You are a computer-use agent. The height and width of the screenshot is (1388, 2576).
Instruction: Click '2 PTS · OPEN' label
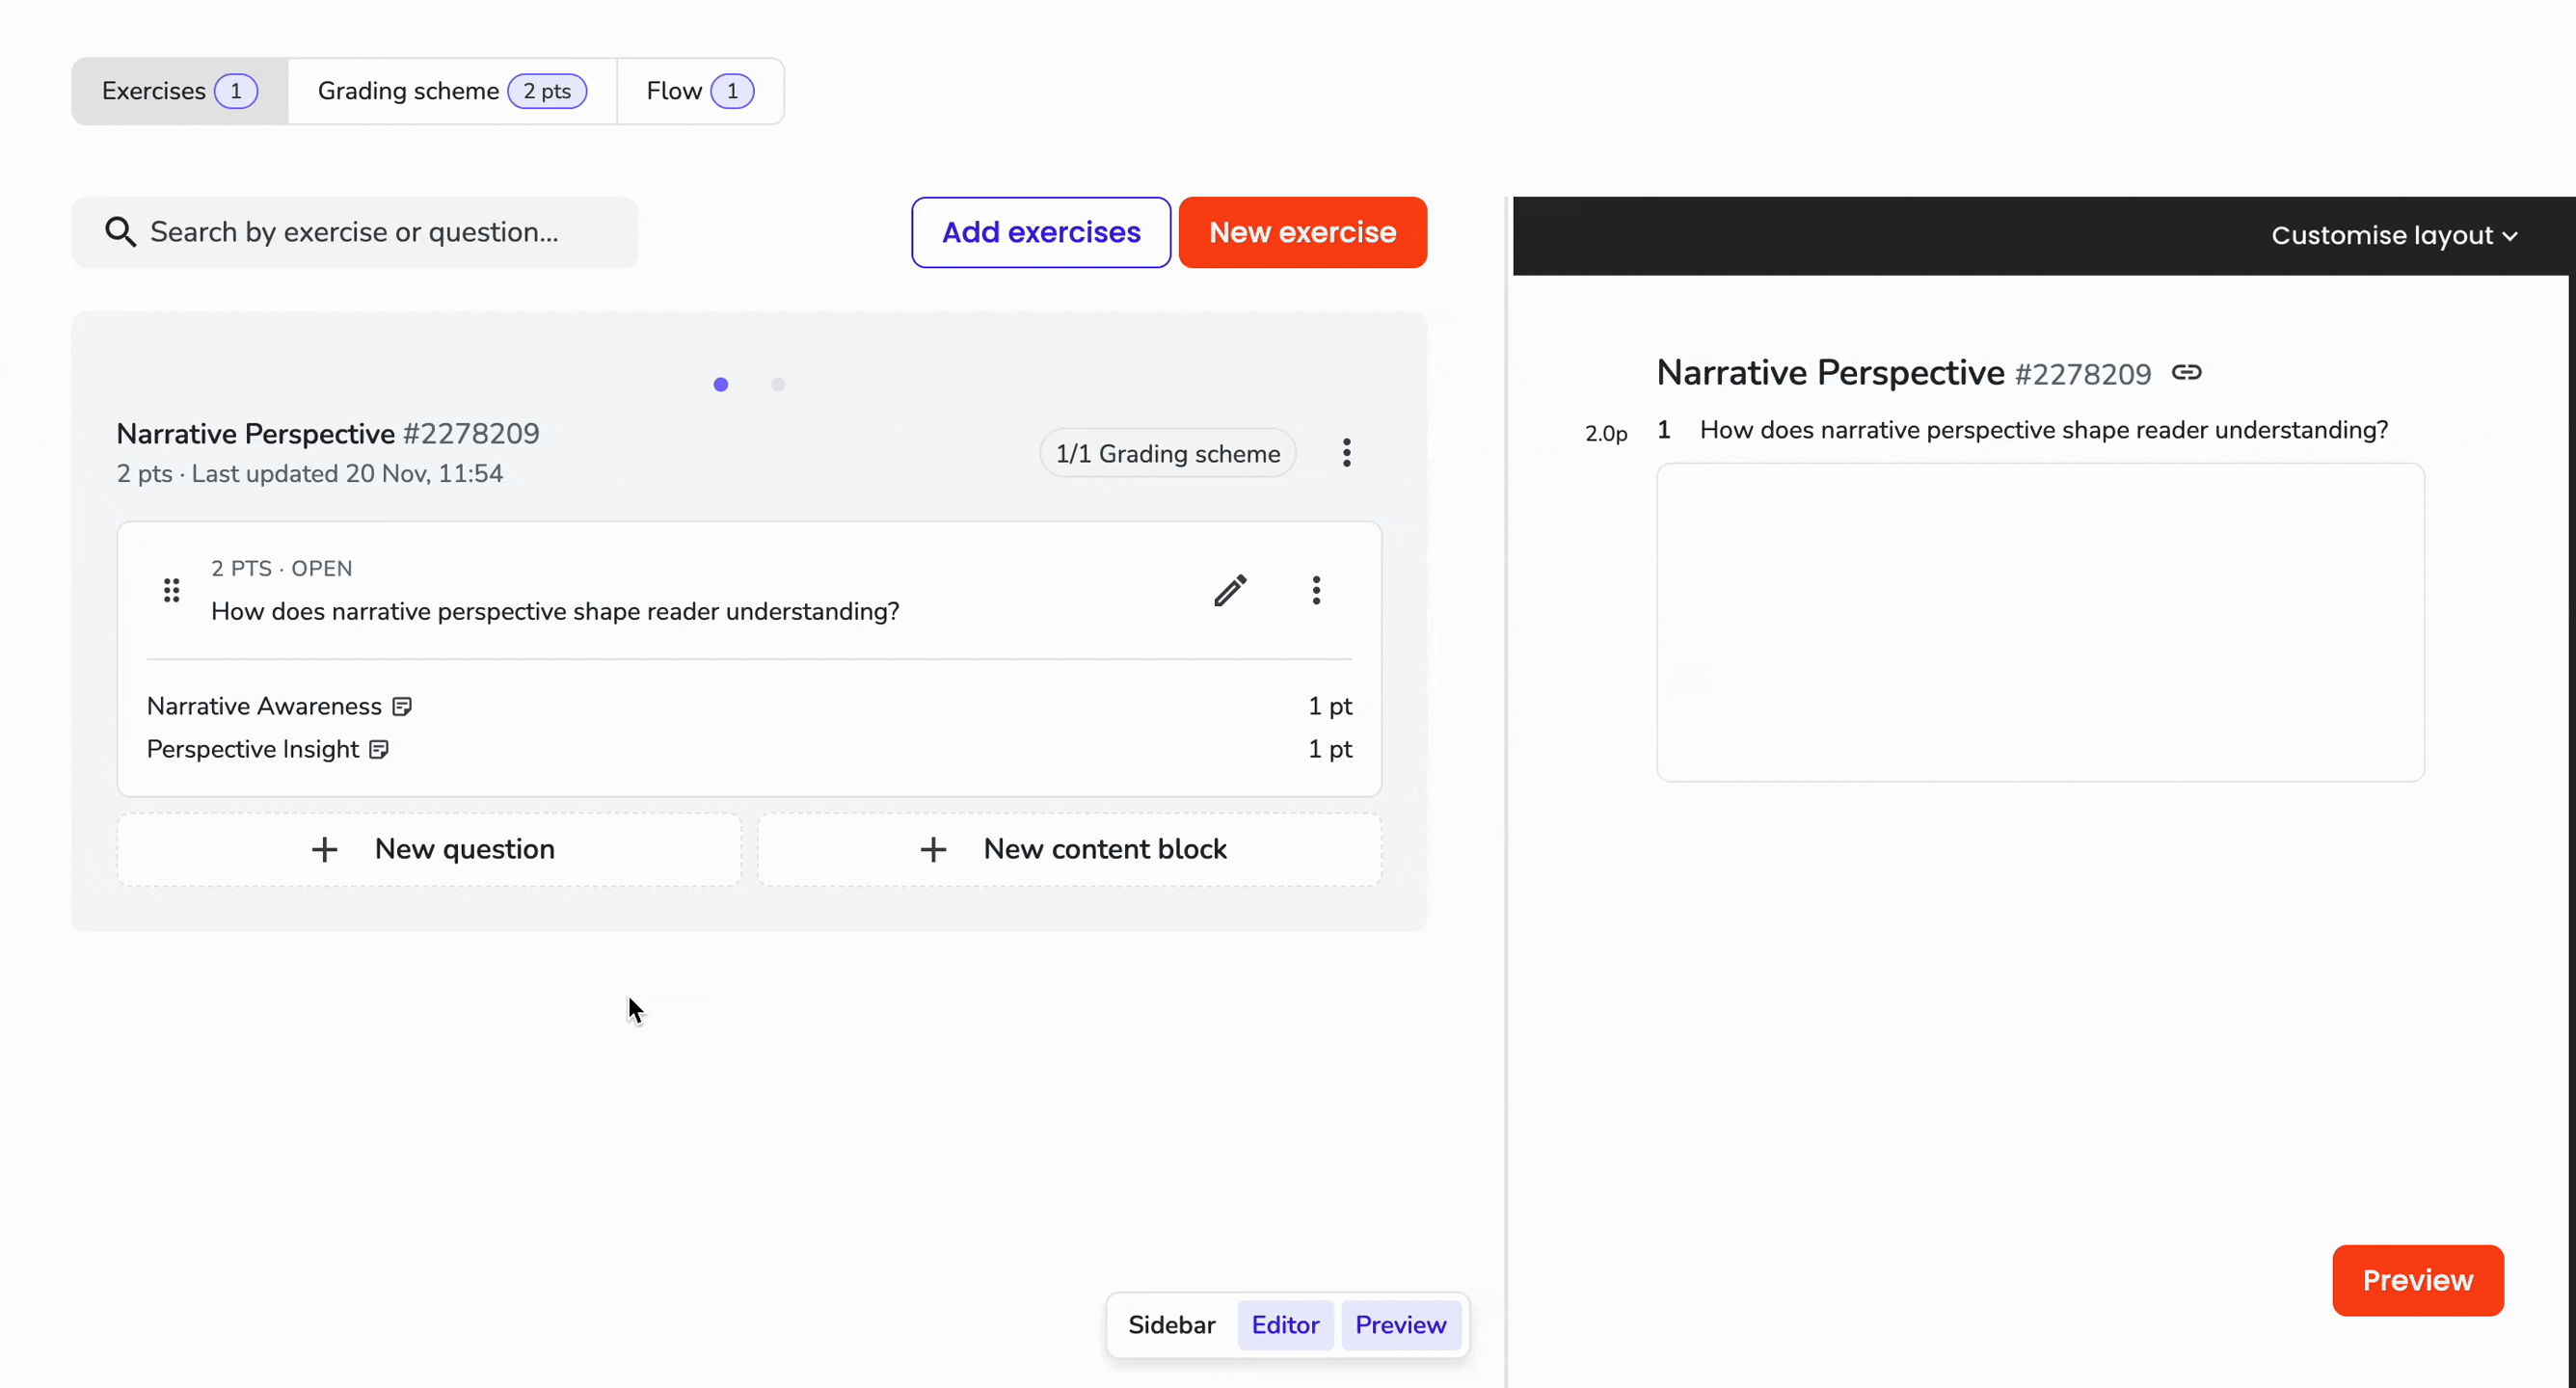click(x=281, y=569)
